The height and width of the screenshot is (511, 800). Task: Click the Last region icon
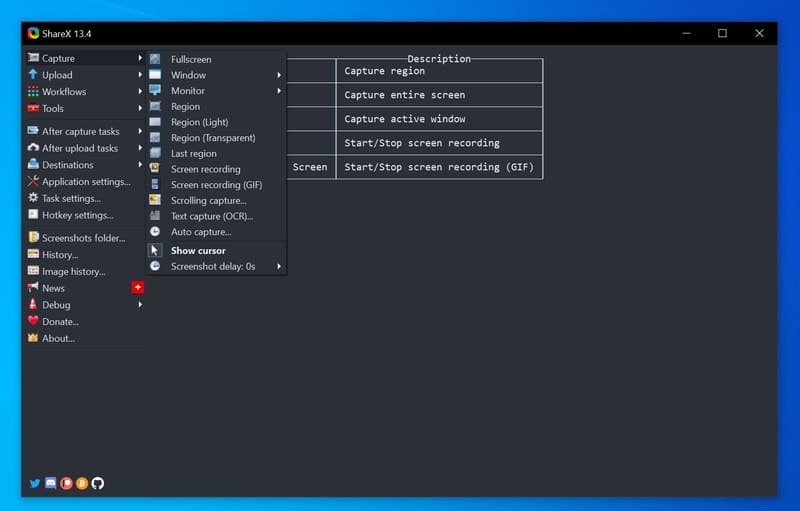(155, 153)
